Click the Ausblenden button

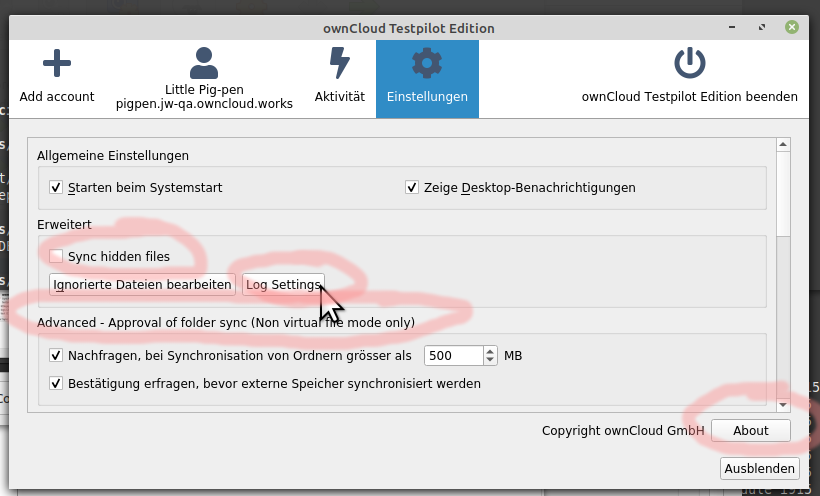click(759, 468)
